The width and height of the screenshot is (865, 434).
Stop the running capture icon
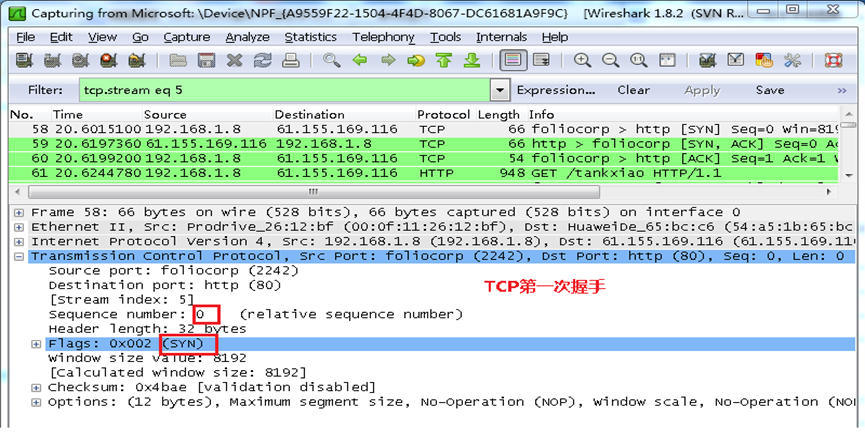pyautogui.click(x=109, y=60)
